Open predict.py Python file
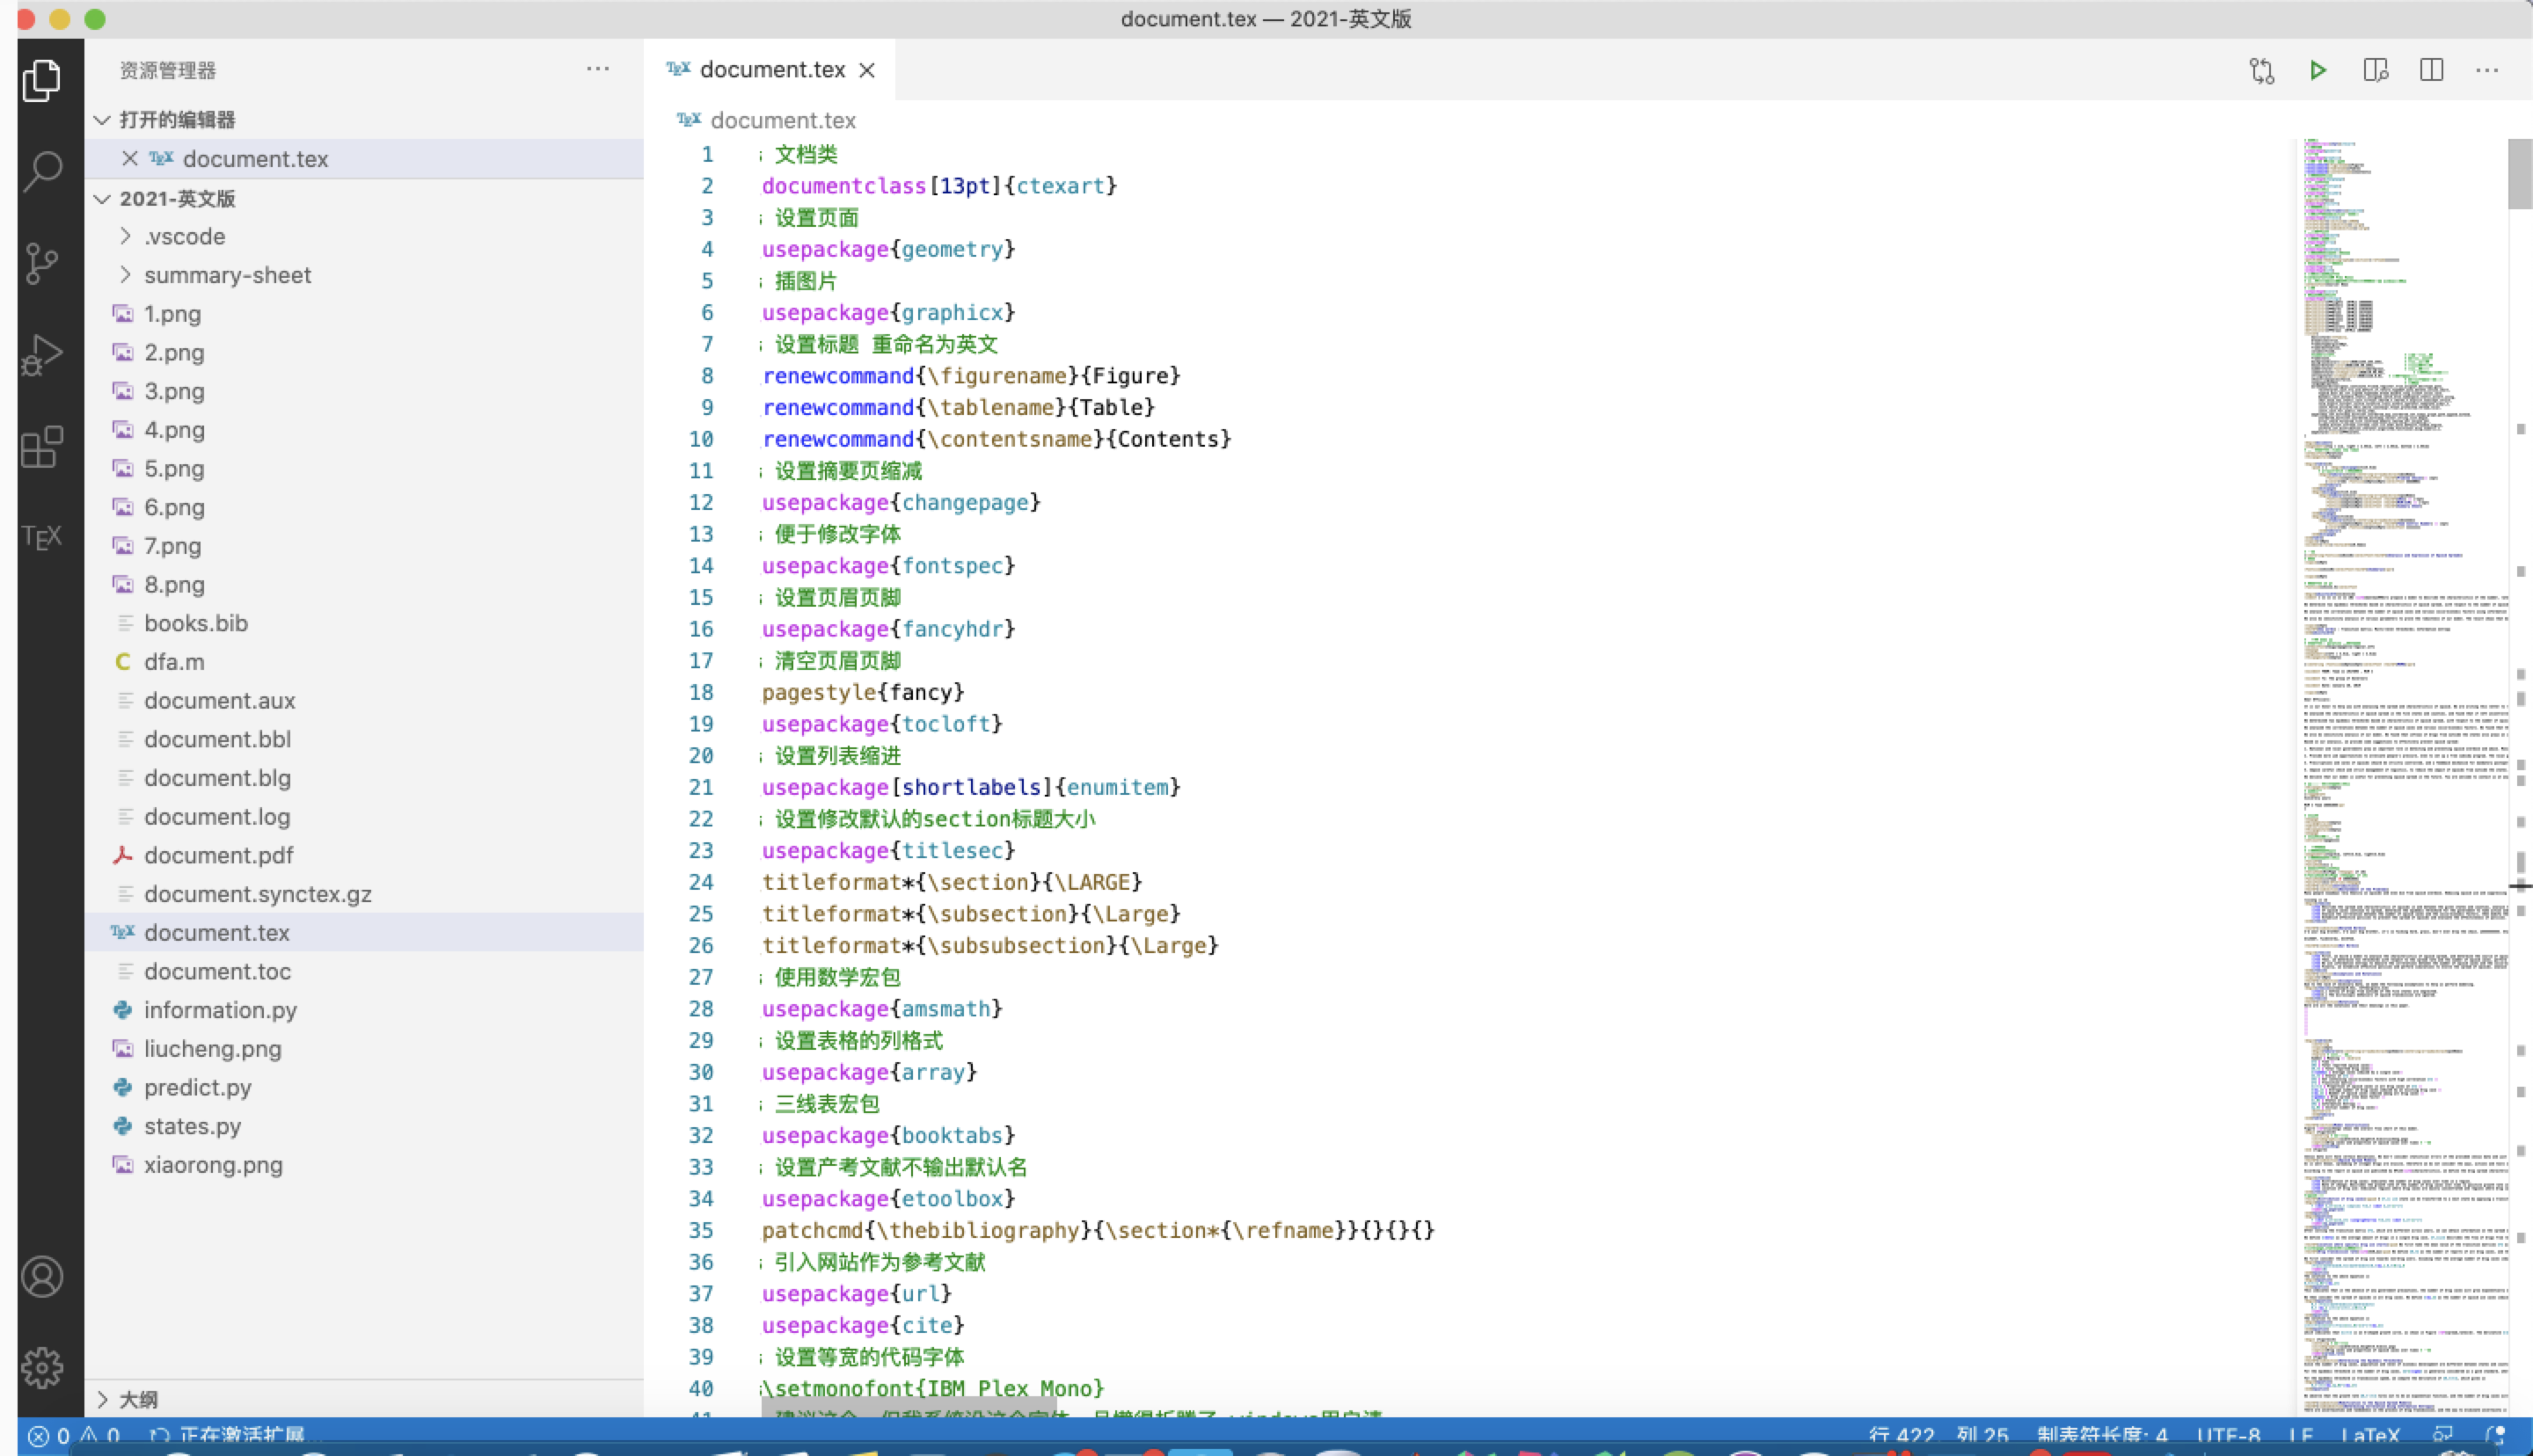The width and height of the screenshot is (2533, 1456). [x=364, y=1087]
